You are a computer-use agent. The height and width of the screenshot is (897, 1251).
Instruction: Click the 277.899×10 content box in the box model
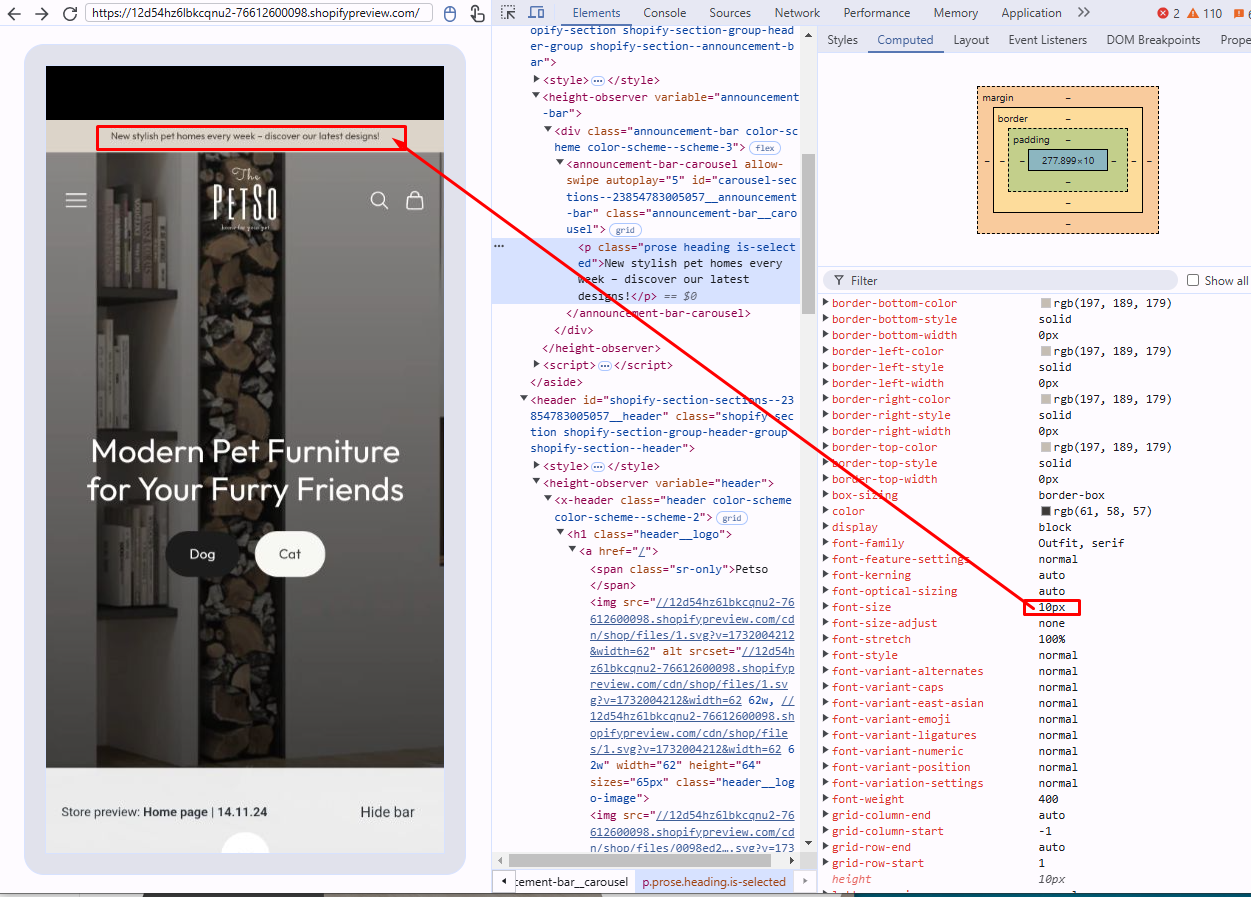pyautogui.click(x=1067, y=160)
